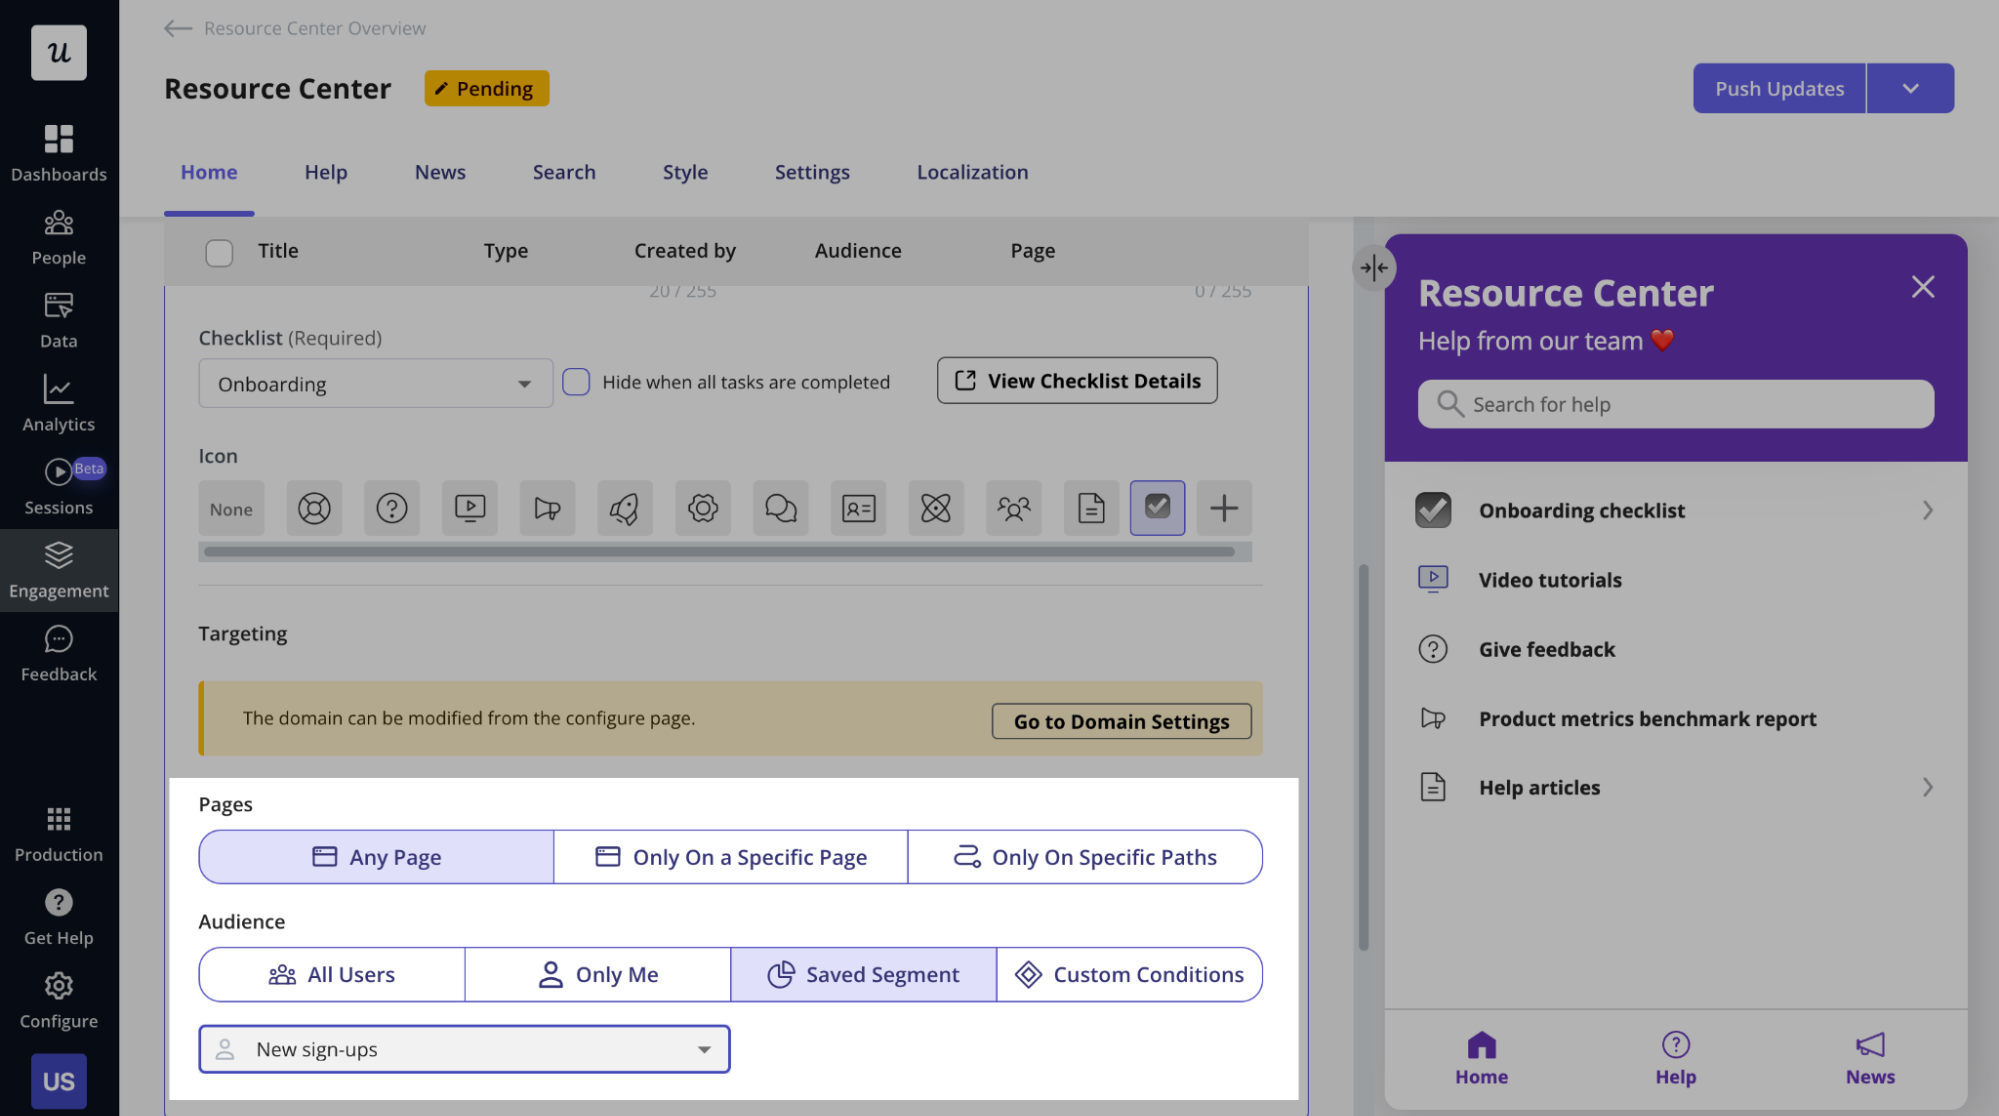
Task: Enable Hide when all tasks are completed
Action: pos(576,382)
